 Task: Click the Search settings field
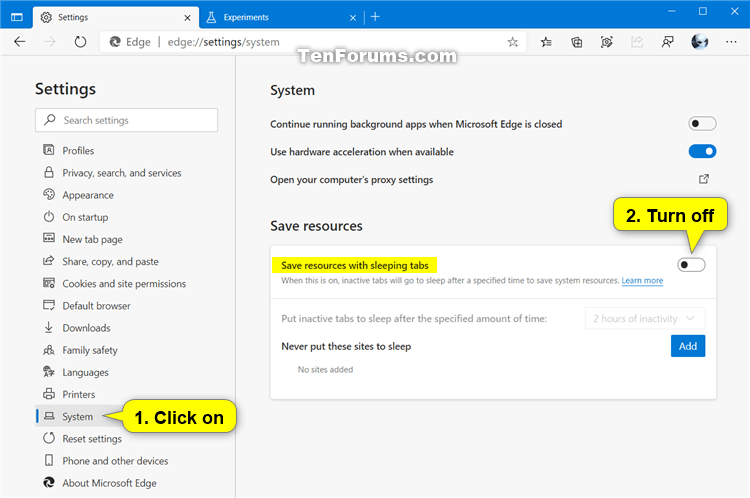126,120
